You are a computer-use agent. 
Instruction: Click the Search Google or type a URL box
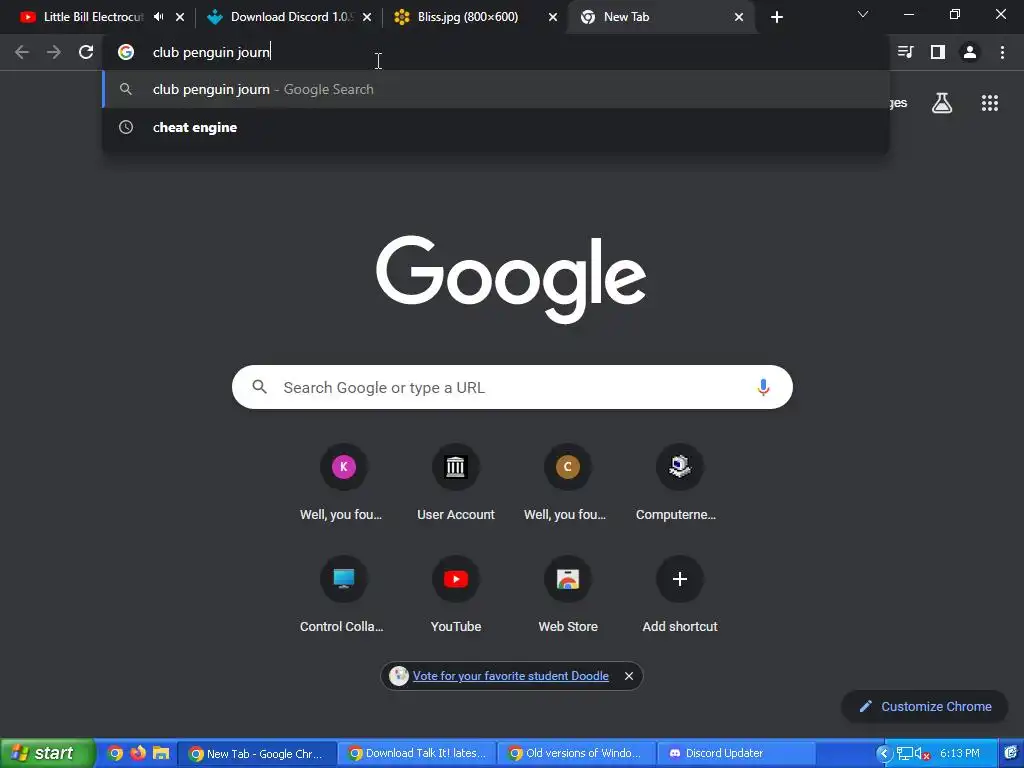click(512, 387)
